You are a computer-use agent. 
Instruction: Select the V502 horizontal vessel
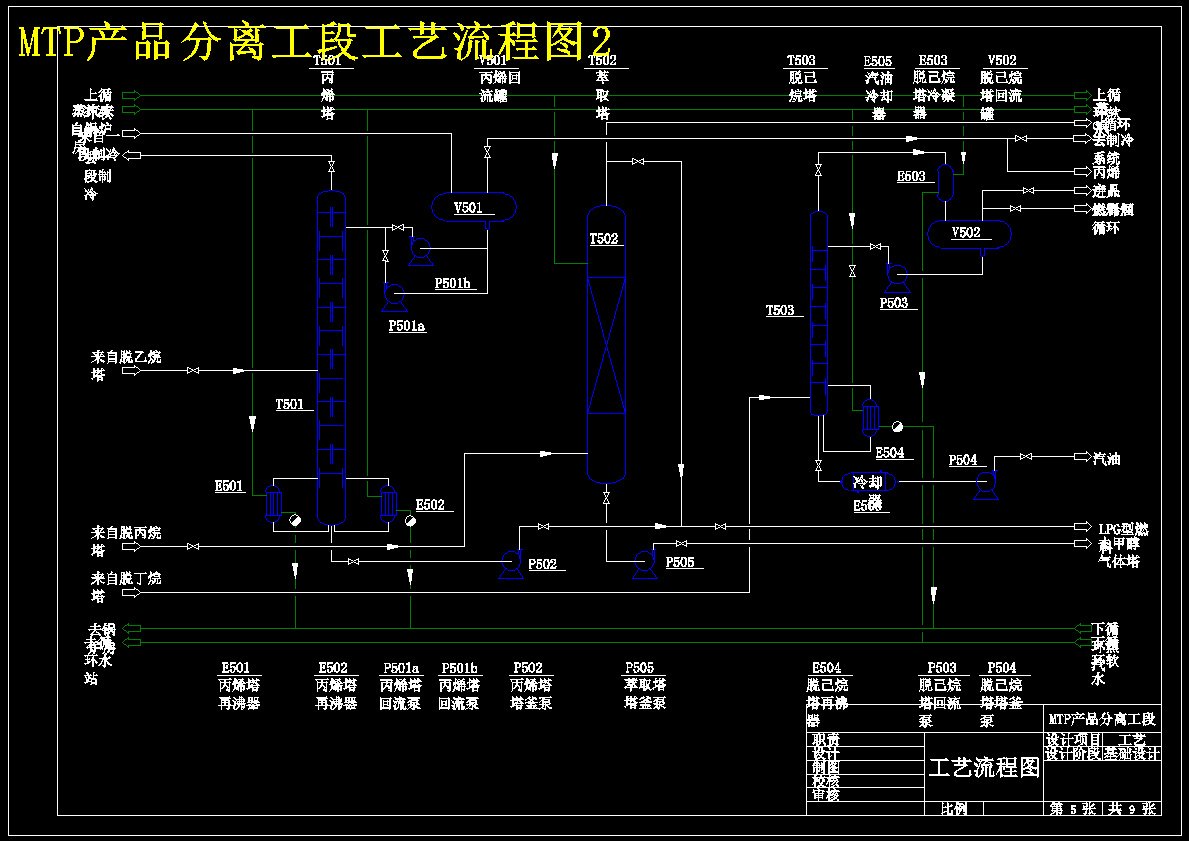969,234
